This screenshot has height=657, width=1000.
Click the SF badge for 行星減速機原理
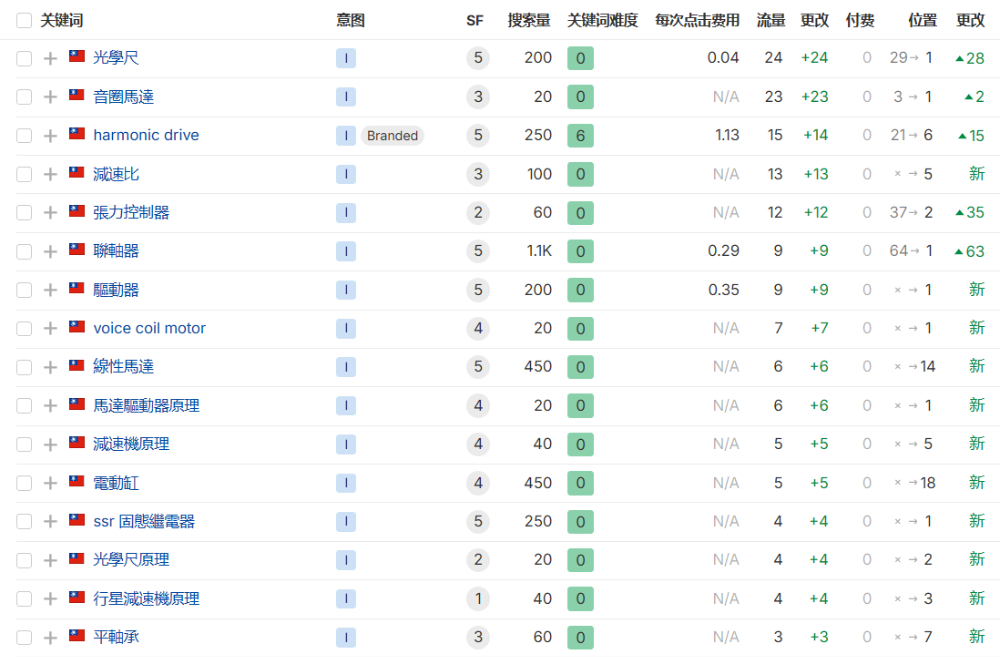point(478,599)
